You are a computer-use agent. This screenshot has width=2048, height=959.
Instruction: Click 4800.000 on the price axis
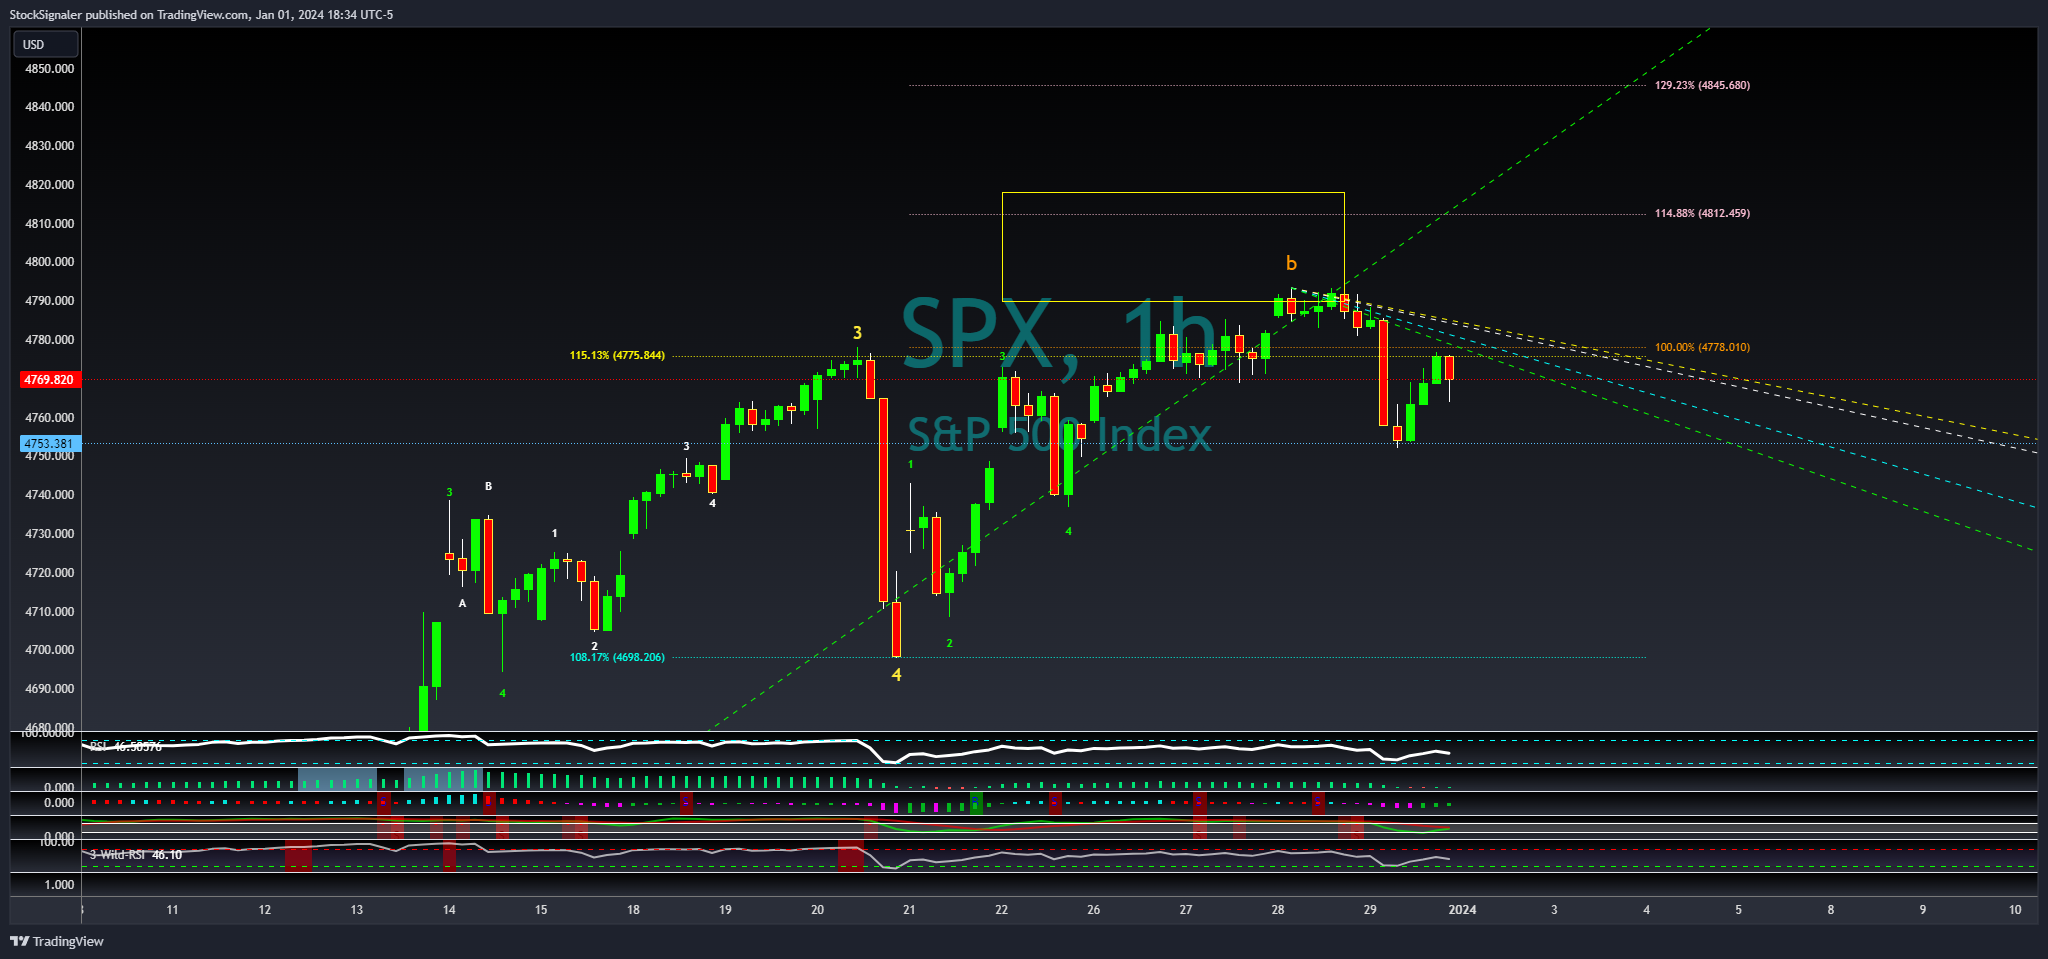click(x=49, y=262)
